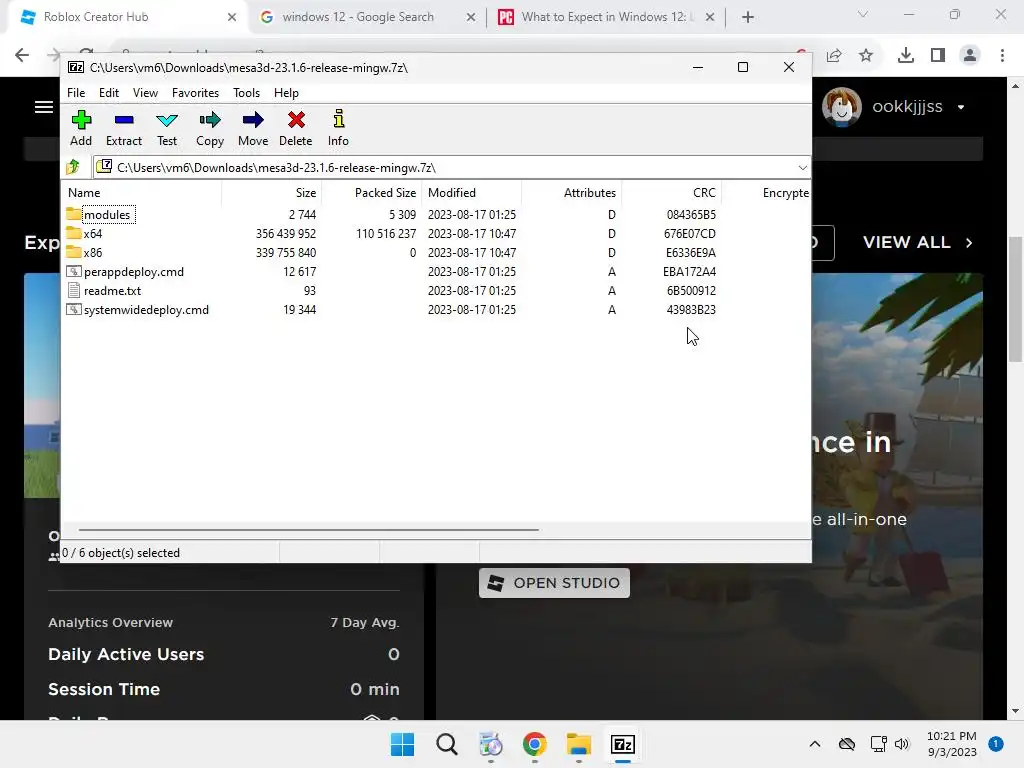The image size is (1024, 768).
Task: Open the Windows Start menu
Action: click(402, 744)
